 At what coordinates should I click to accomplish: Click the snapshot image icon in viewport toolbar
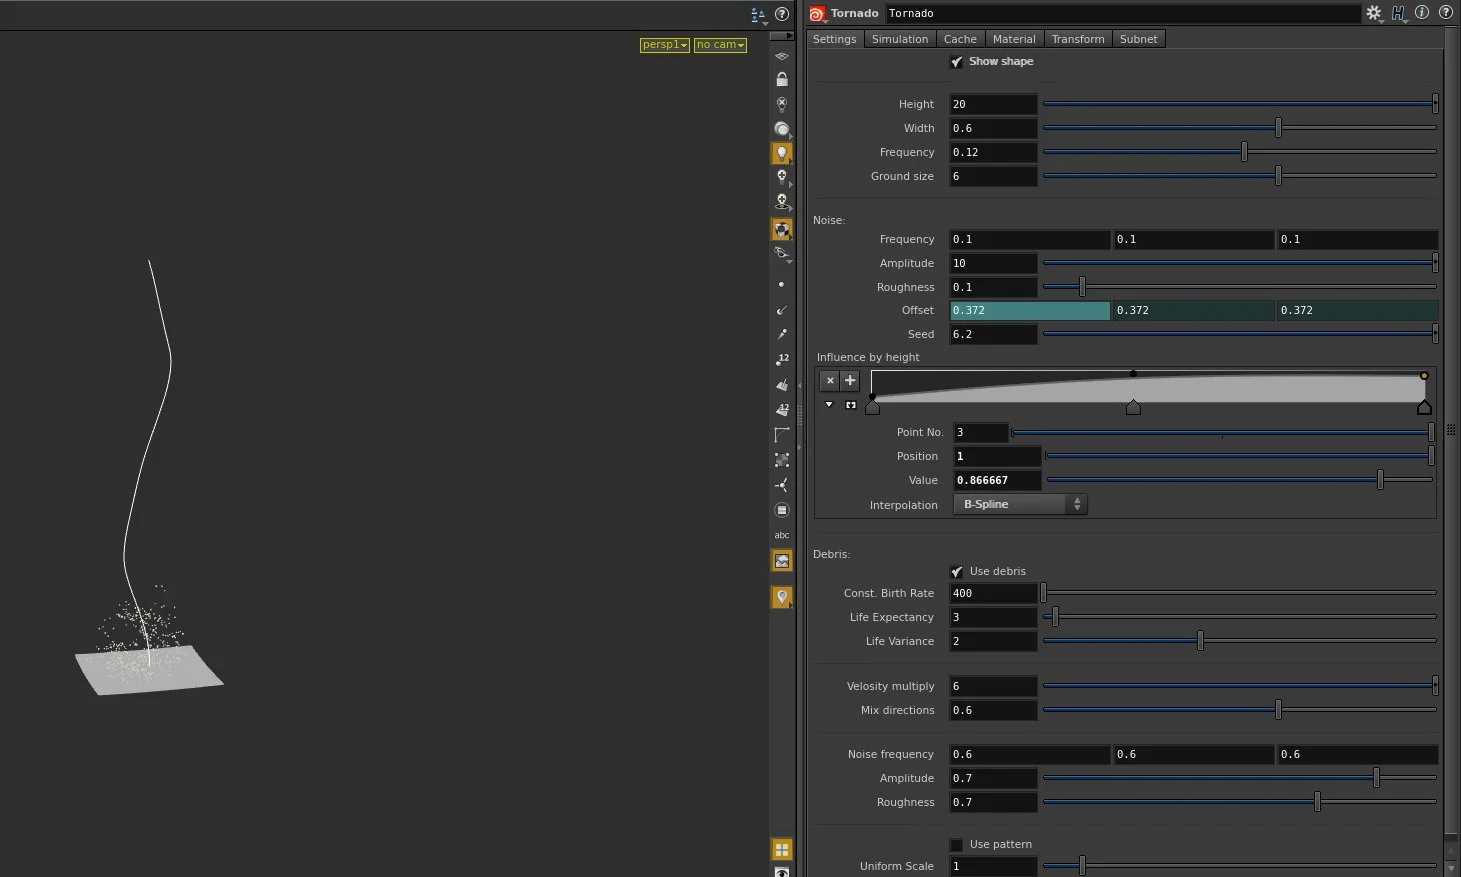pyautogui.click(x=781, y=561)
